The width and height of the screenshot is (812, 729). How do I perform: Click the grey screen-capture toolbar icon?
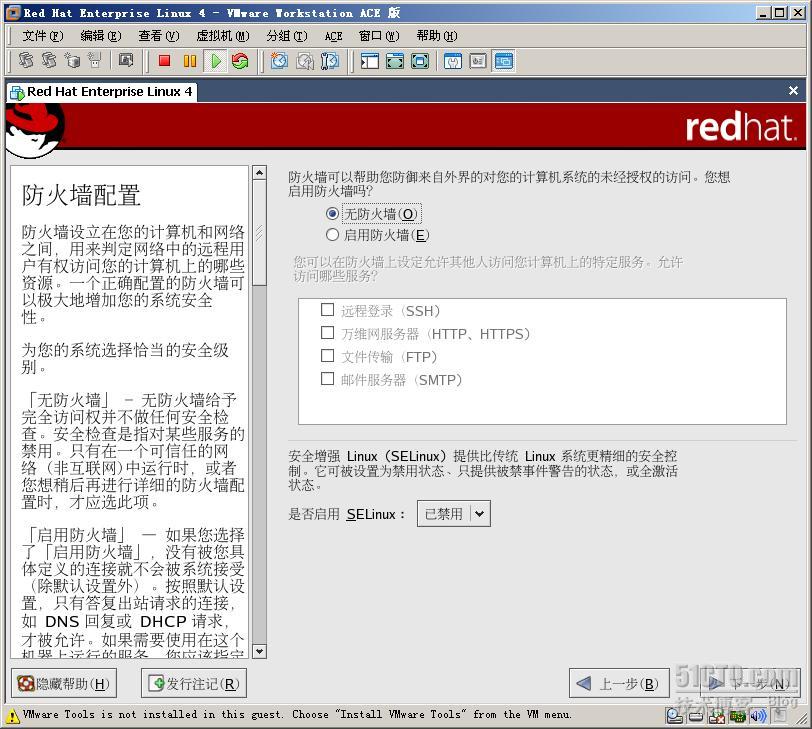coord(126,60)
